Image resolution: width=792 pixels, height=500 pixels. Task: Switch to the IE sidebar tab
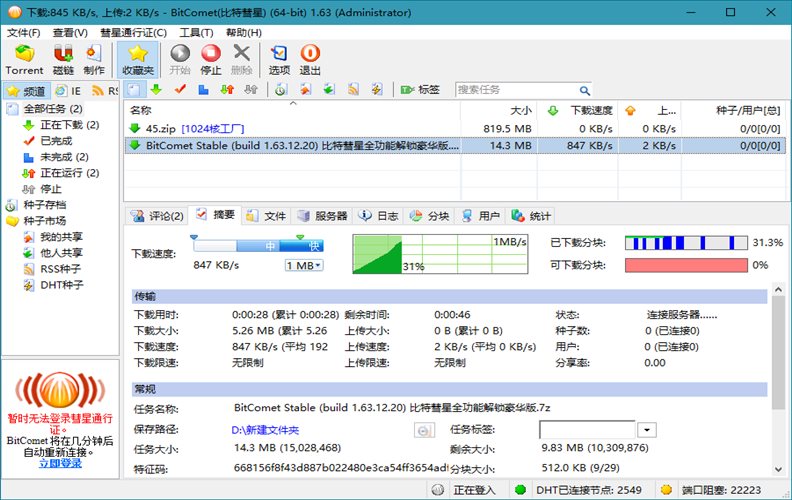[x=69, y=91]
